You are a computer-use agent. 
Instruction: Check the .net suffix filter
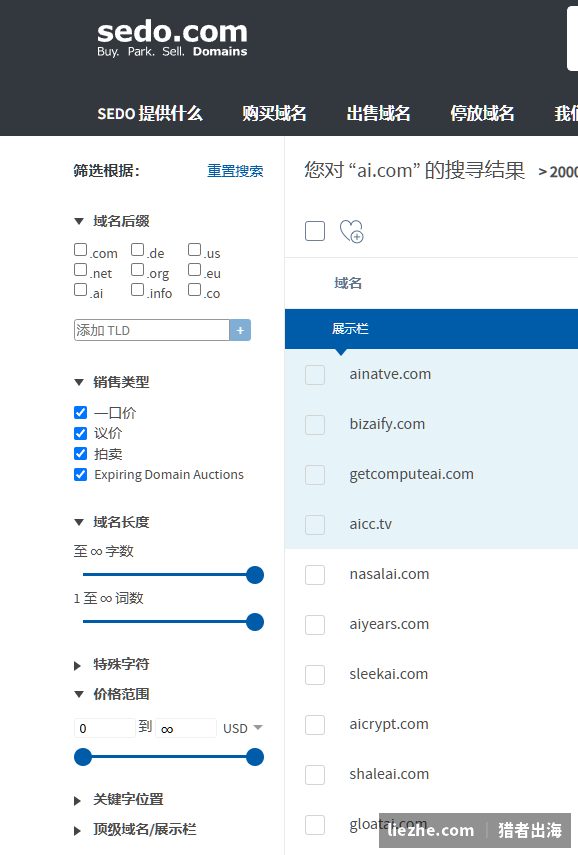81,270
